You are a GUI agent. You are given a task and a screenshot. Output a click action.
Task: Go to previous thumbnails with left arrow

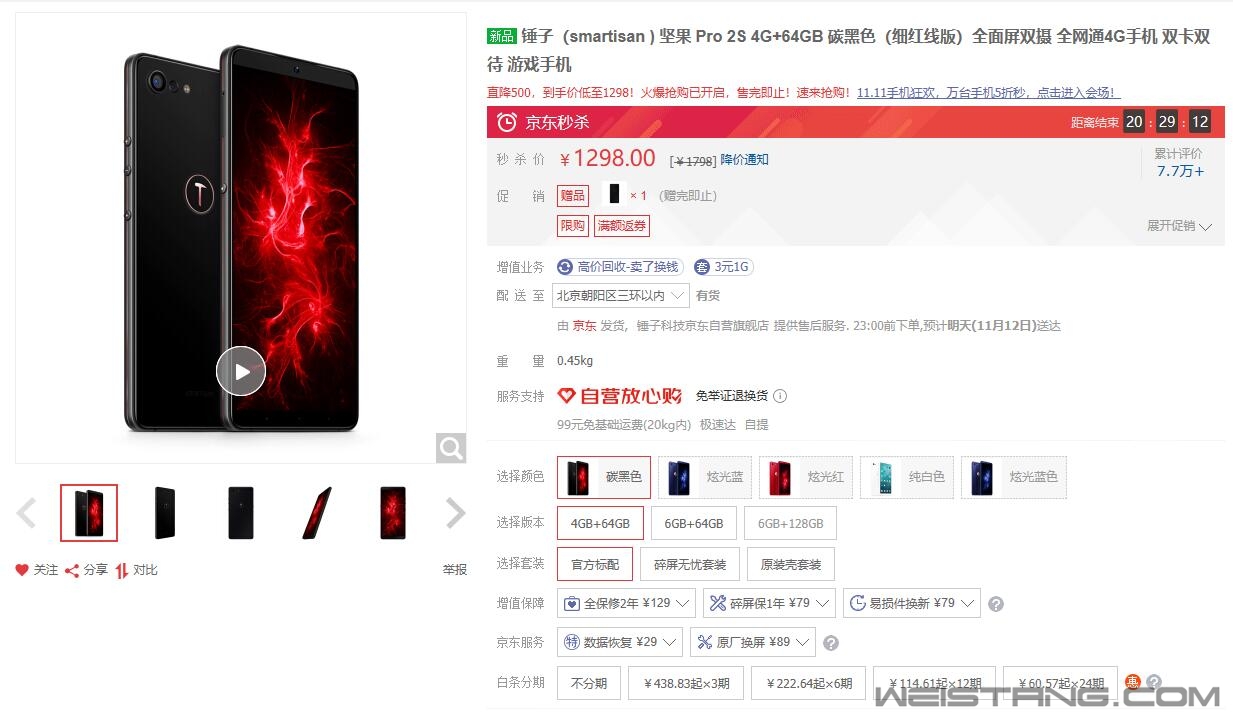click(x=27, y=513)
